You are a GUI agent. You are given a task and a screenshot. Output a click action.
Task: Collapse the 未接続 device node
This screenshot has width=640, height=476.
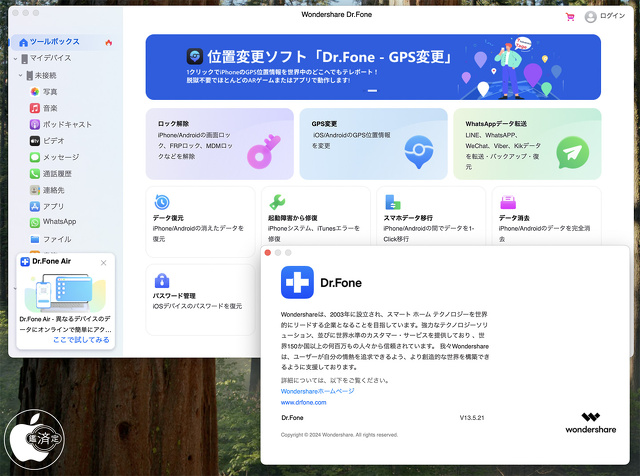(x=20, y=76)
